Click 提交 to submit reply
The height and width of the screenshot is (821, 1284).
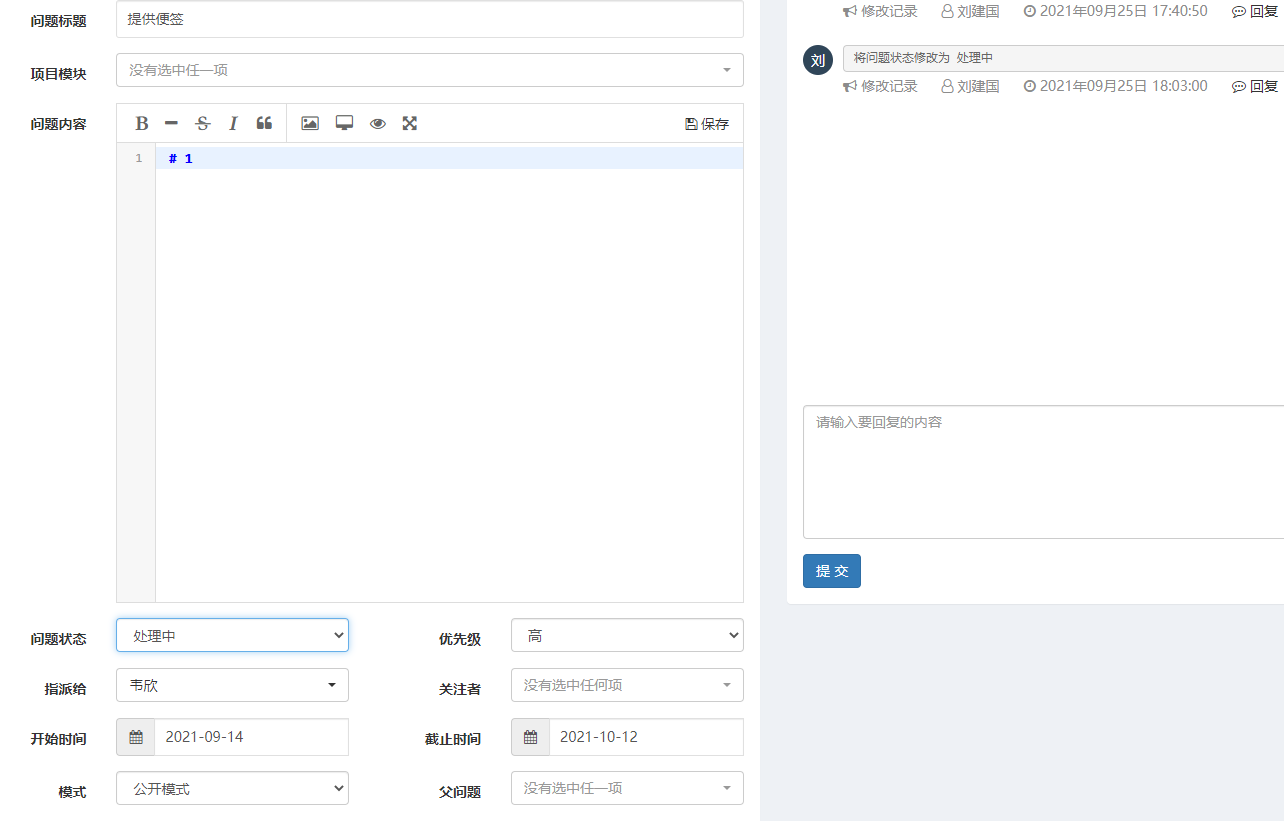click(831, 571)
